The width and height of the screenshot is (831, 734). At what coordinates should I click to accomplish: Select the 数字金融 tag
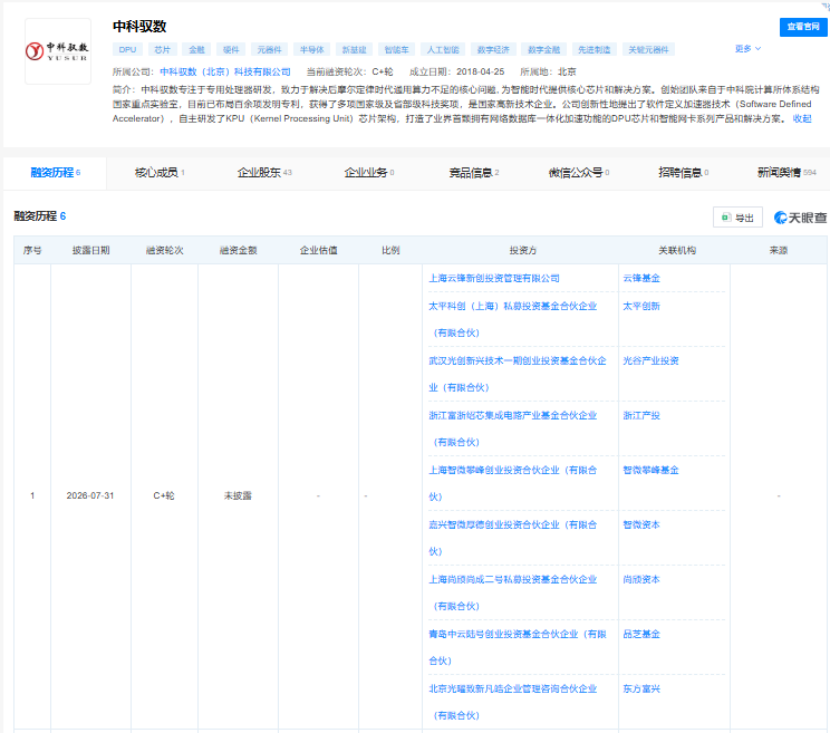click(x=544, y=50)
